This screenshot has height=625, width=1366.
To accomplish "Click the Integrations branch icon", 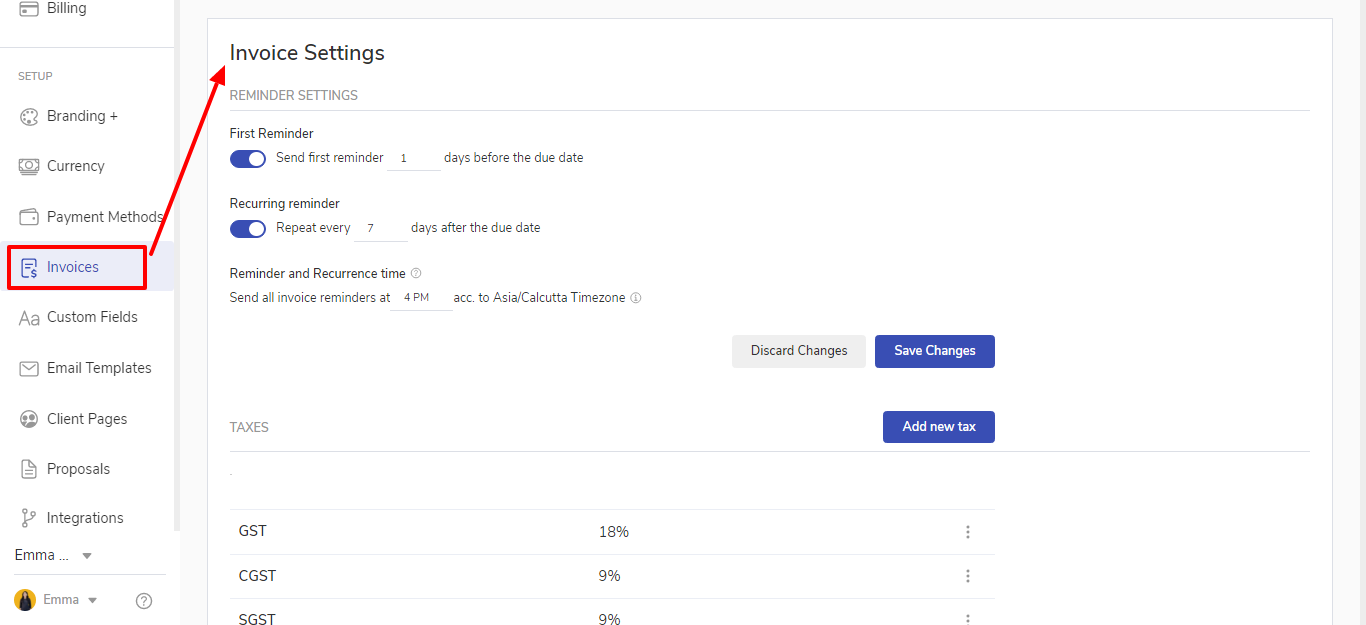I will (x=29, y=518).
